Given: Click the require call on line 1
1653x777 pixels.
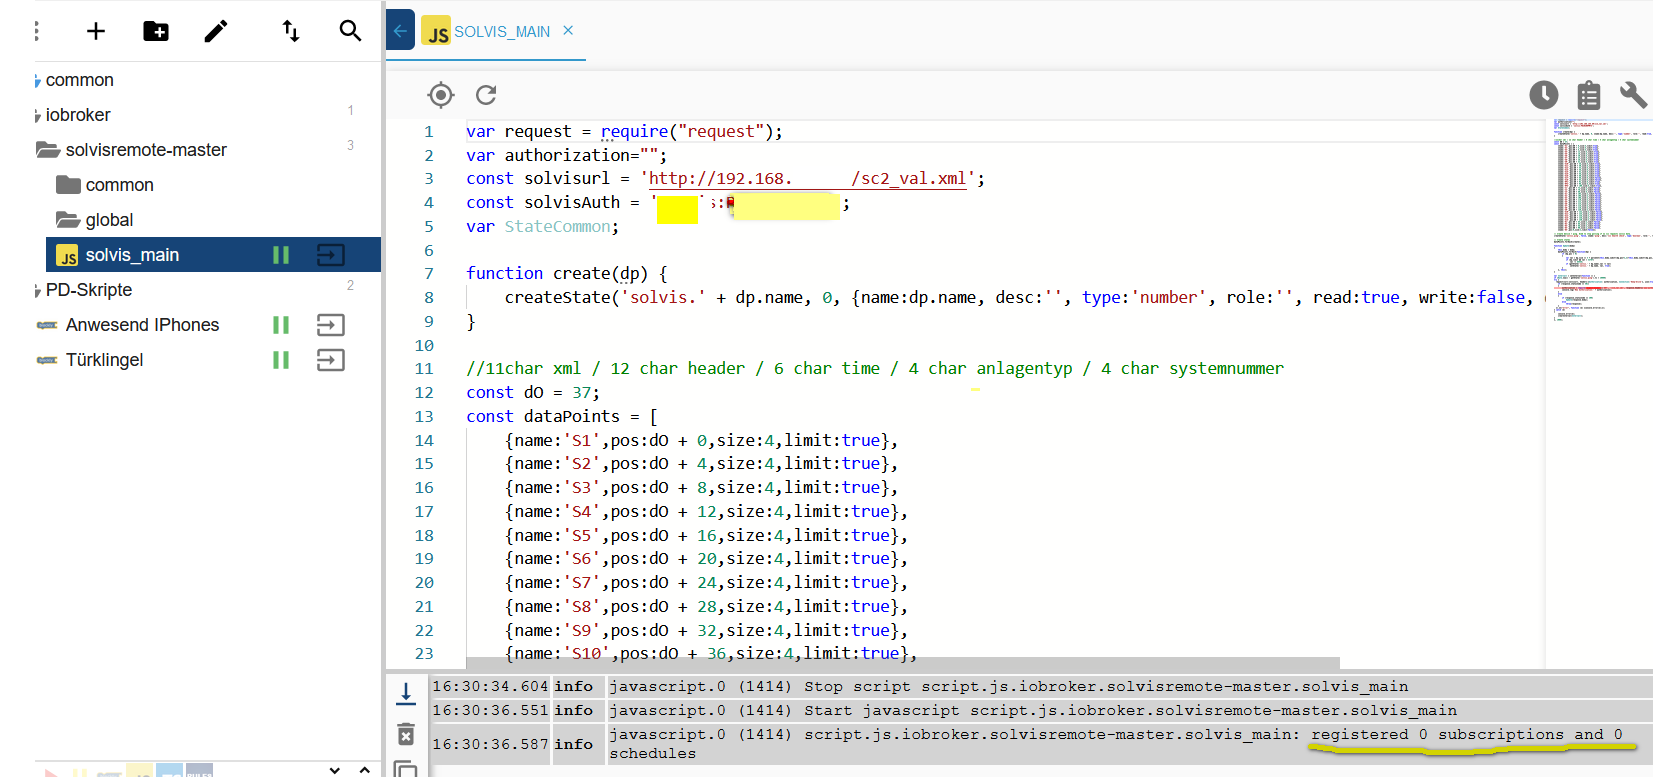Looking at the screenshot, I should 634,131.
